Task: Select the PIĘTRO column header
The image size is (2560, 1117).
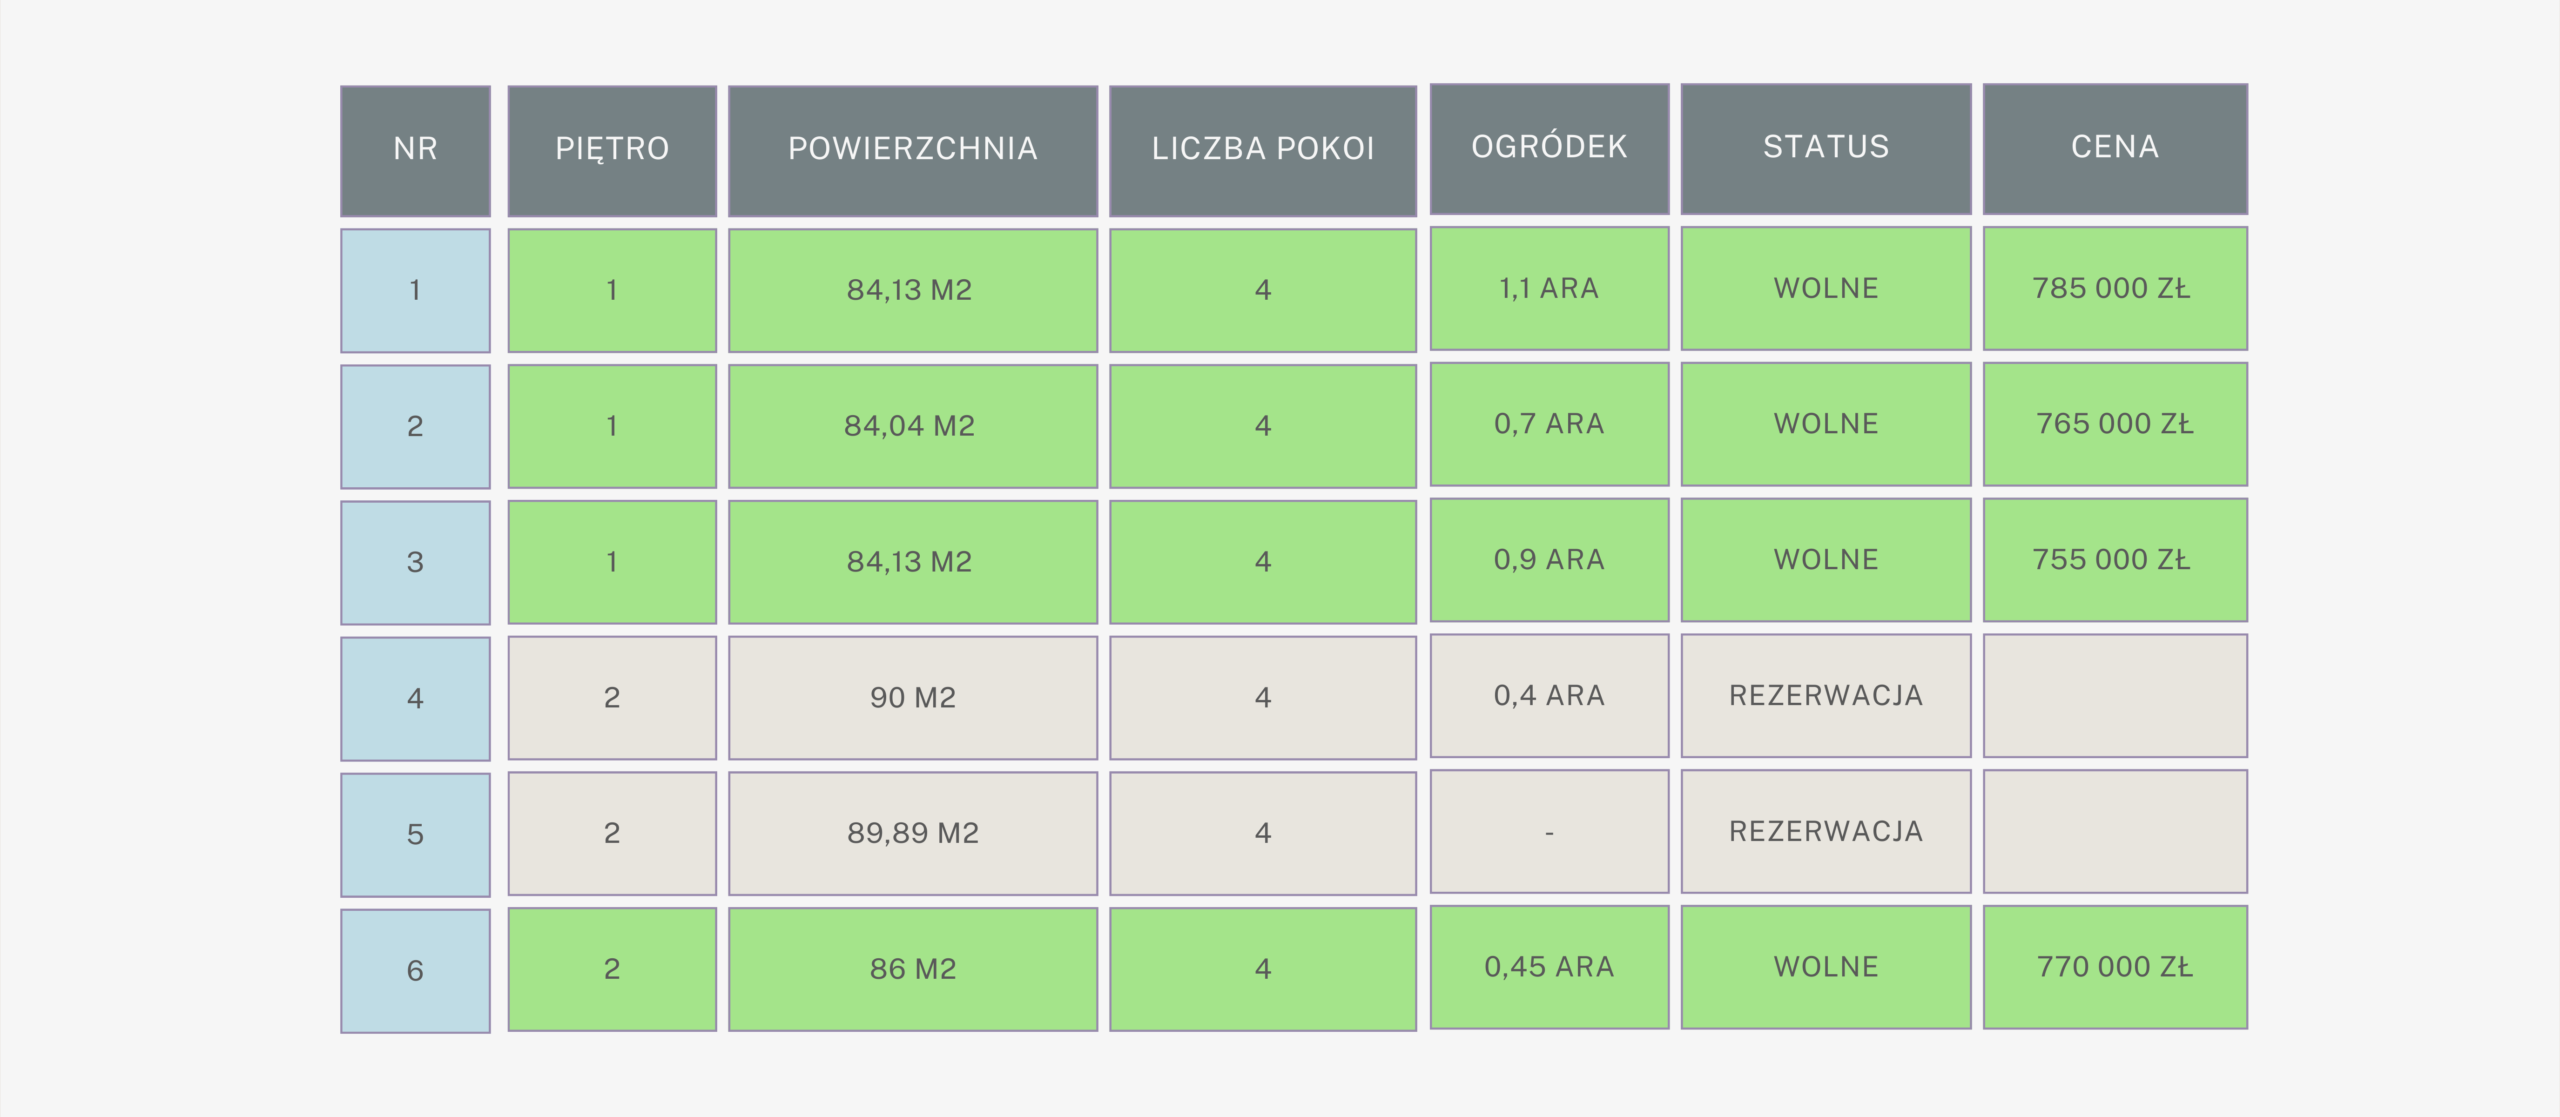Action: (612, 150)
